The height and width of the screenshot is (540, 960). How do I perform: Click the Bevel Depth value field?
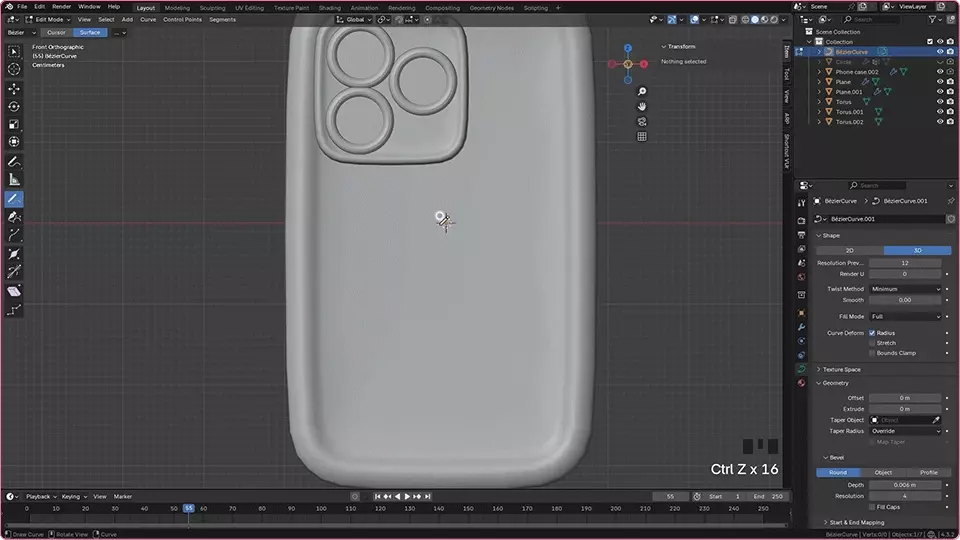coord(905,485)
